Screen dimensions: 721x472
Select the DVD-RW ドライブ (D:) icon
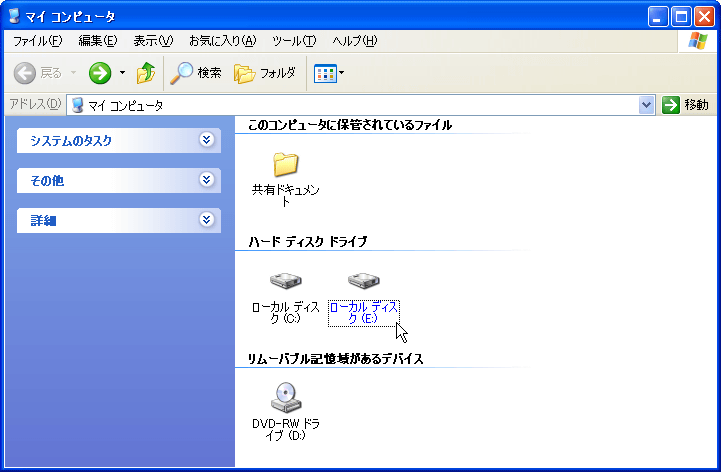click(x=286, y=397)
